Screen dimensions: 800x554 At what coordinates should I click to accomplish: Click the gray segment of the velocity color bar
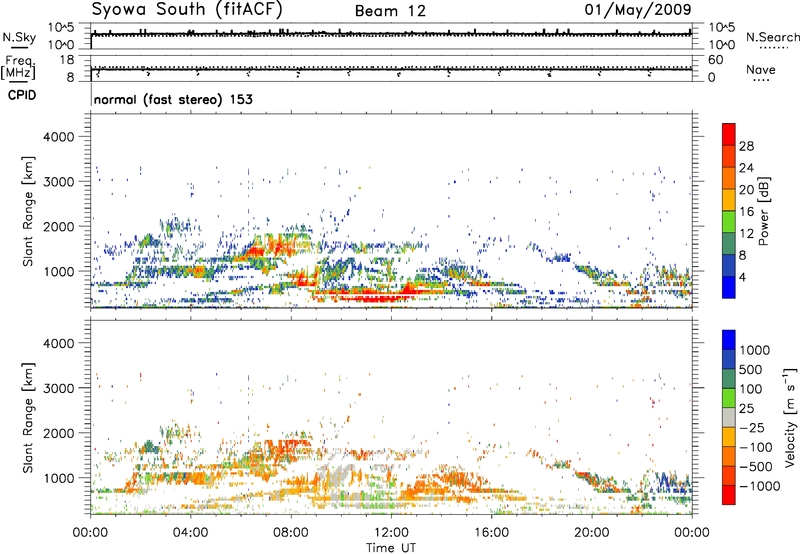coord(729,417)
